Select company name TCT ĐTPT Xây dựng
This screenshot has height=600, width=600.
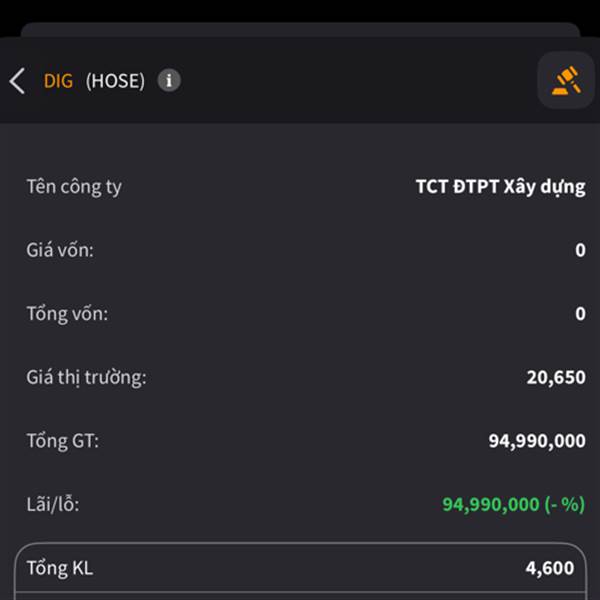(x=500, y=187)
